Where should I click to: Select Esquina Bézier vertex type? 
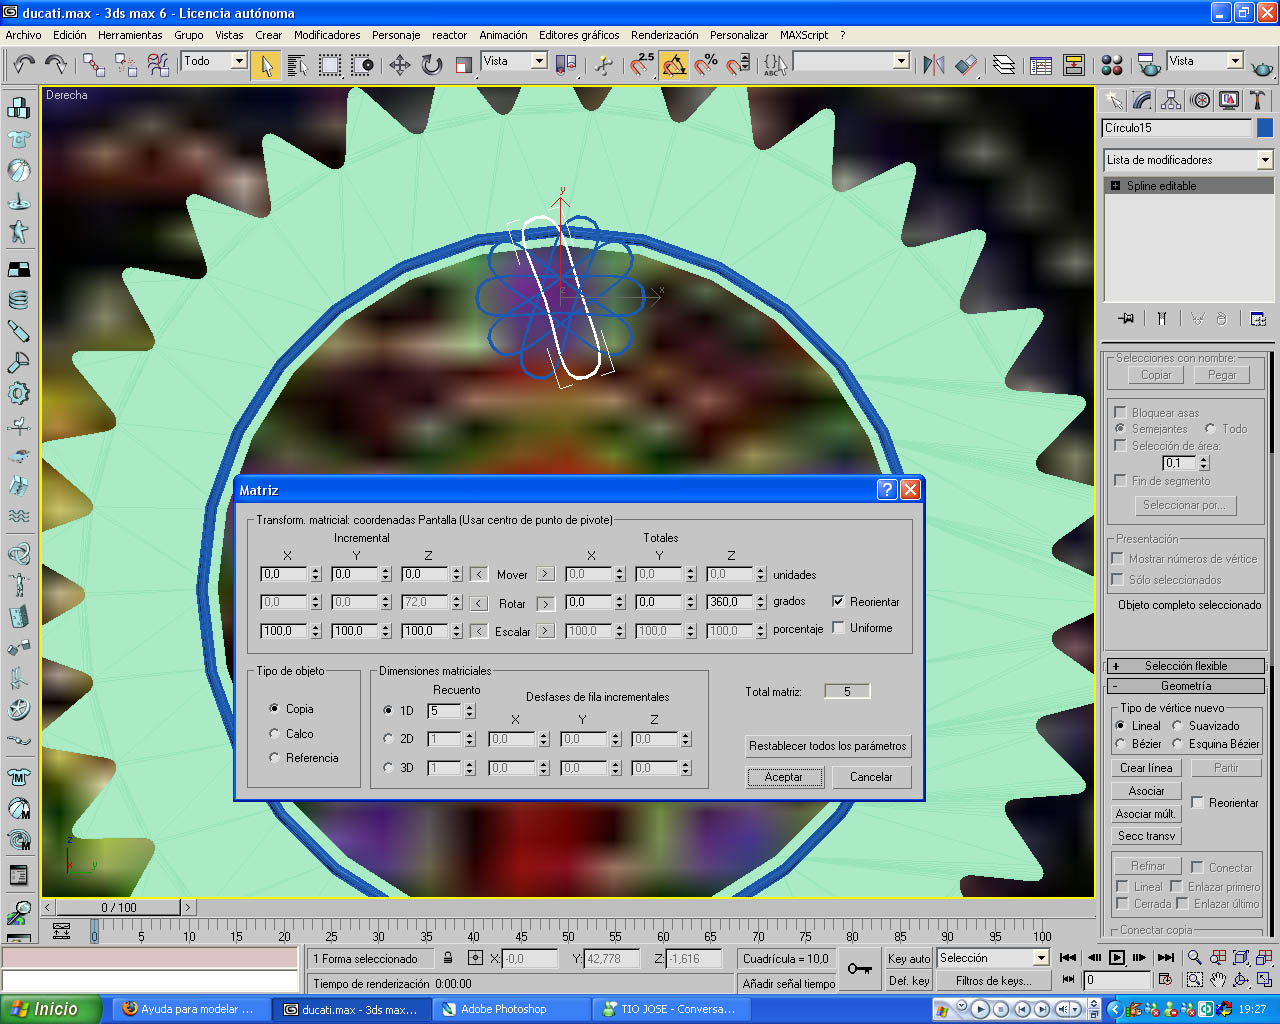(x=1178, y=743)
